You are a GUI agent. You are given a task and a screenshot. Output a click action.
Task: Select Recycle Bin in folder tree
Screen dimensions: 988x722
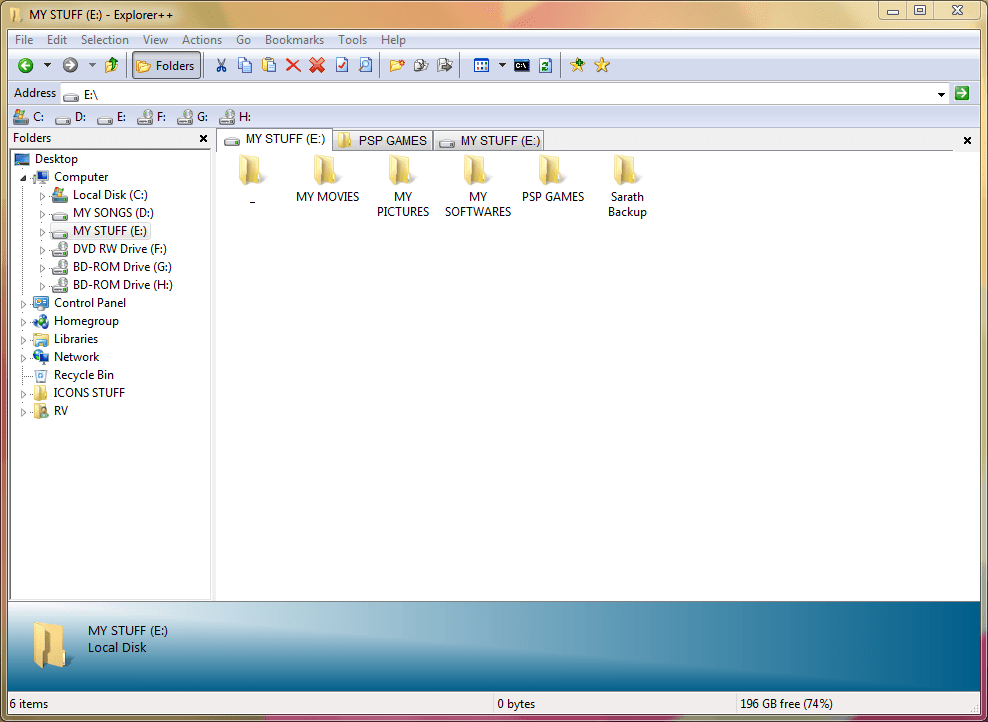84,375
